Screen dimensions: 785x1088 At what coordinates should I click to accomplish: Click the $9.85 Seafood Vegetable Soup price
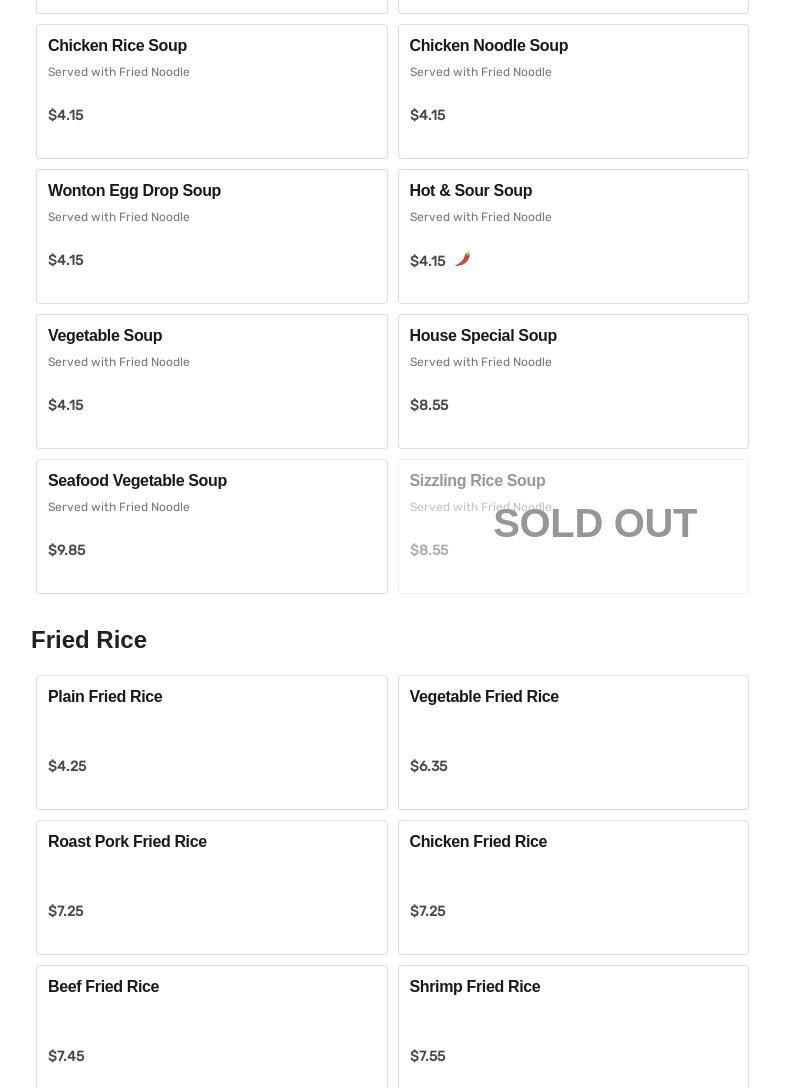(67, 550)
